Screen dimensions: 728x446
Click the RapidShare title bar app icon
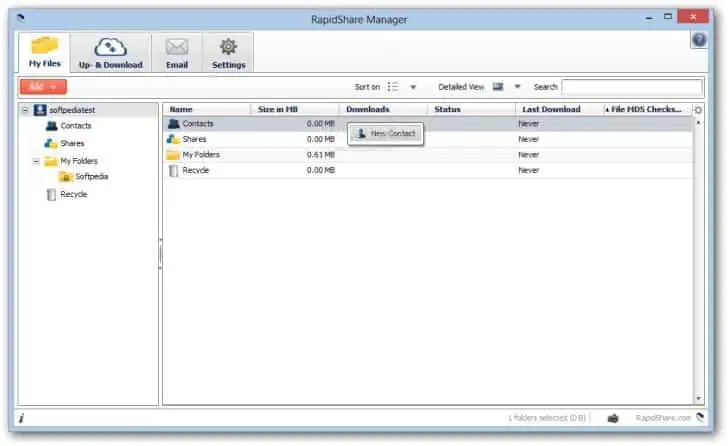20,18
